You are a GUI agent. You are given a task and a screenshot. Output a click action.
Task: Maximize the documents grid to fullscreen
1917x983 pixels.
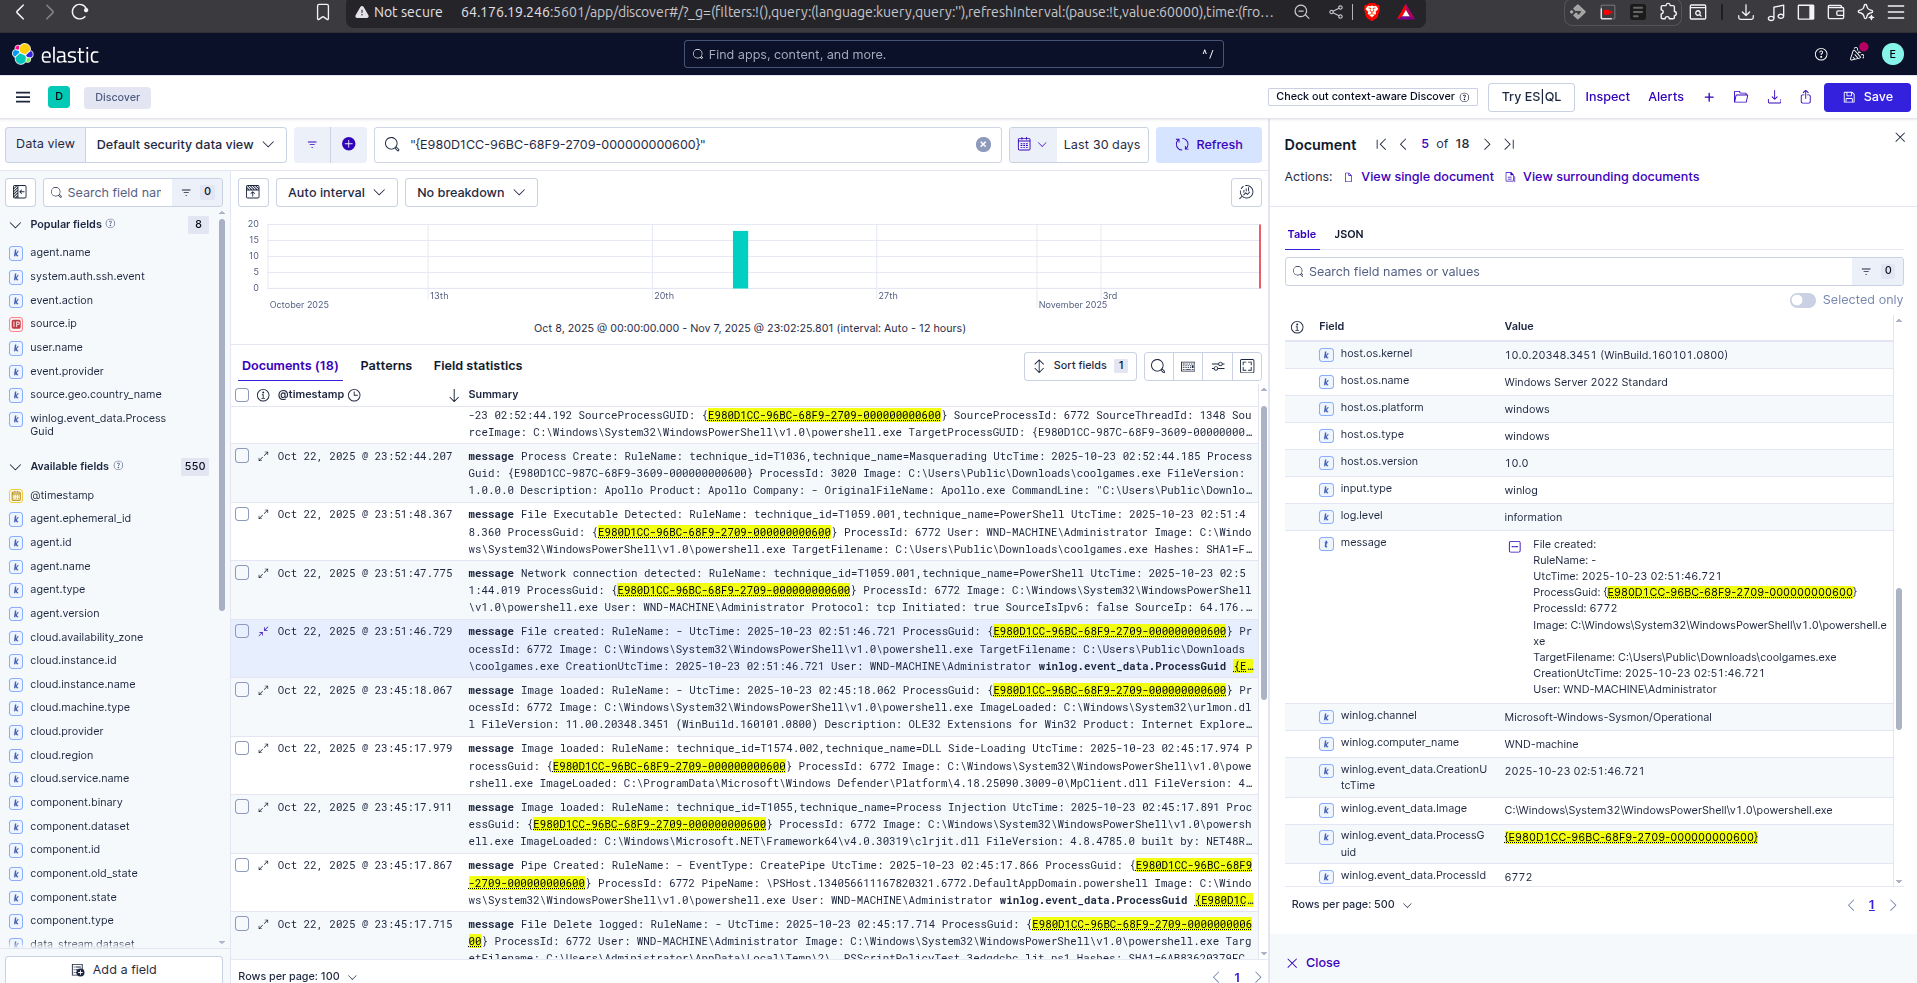coord(1247,366)
